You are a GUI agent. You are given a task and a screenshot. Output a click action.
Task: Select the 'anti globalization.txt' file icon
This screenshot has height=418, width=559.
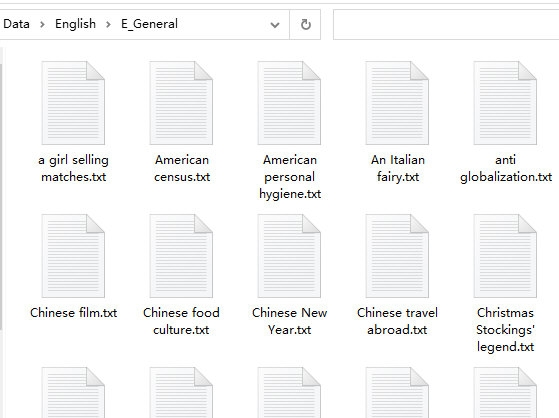(505, 103)
